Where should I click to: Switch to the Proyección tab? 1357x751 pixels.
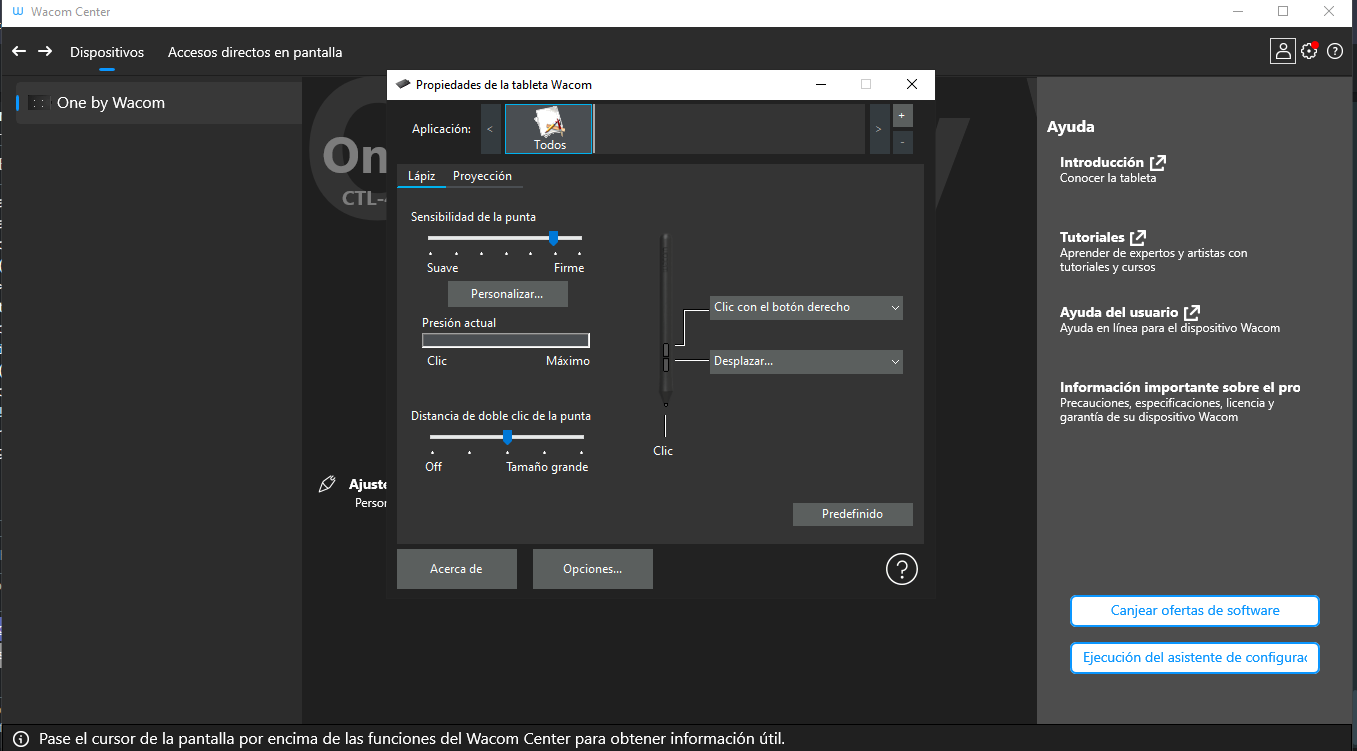(482, 176)
